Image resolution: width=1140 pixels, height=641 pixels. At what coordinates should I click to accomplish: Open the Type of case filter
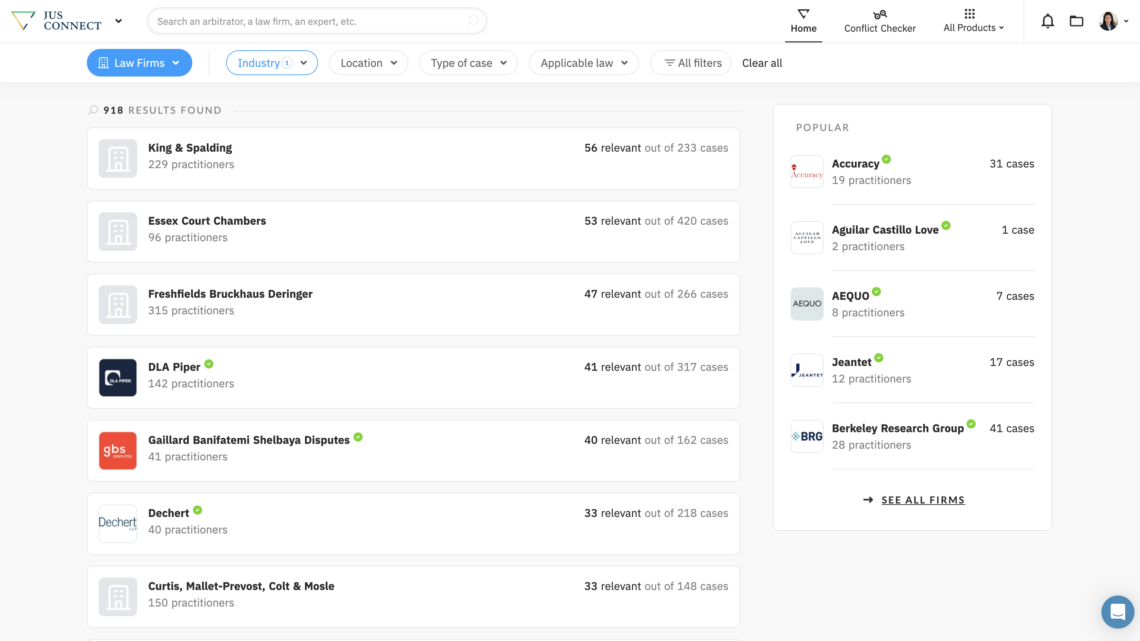click(468, 63)
